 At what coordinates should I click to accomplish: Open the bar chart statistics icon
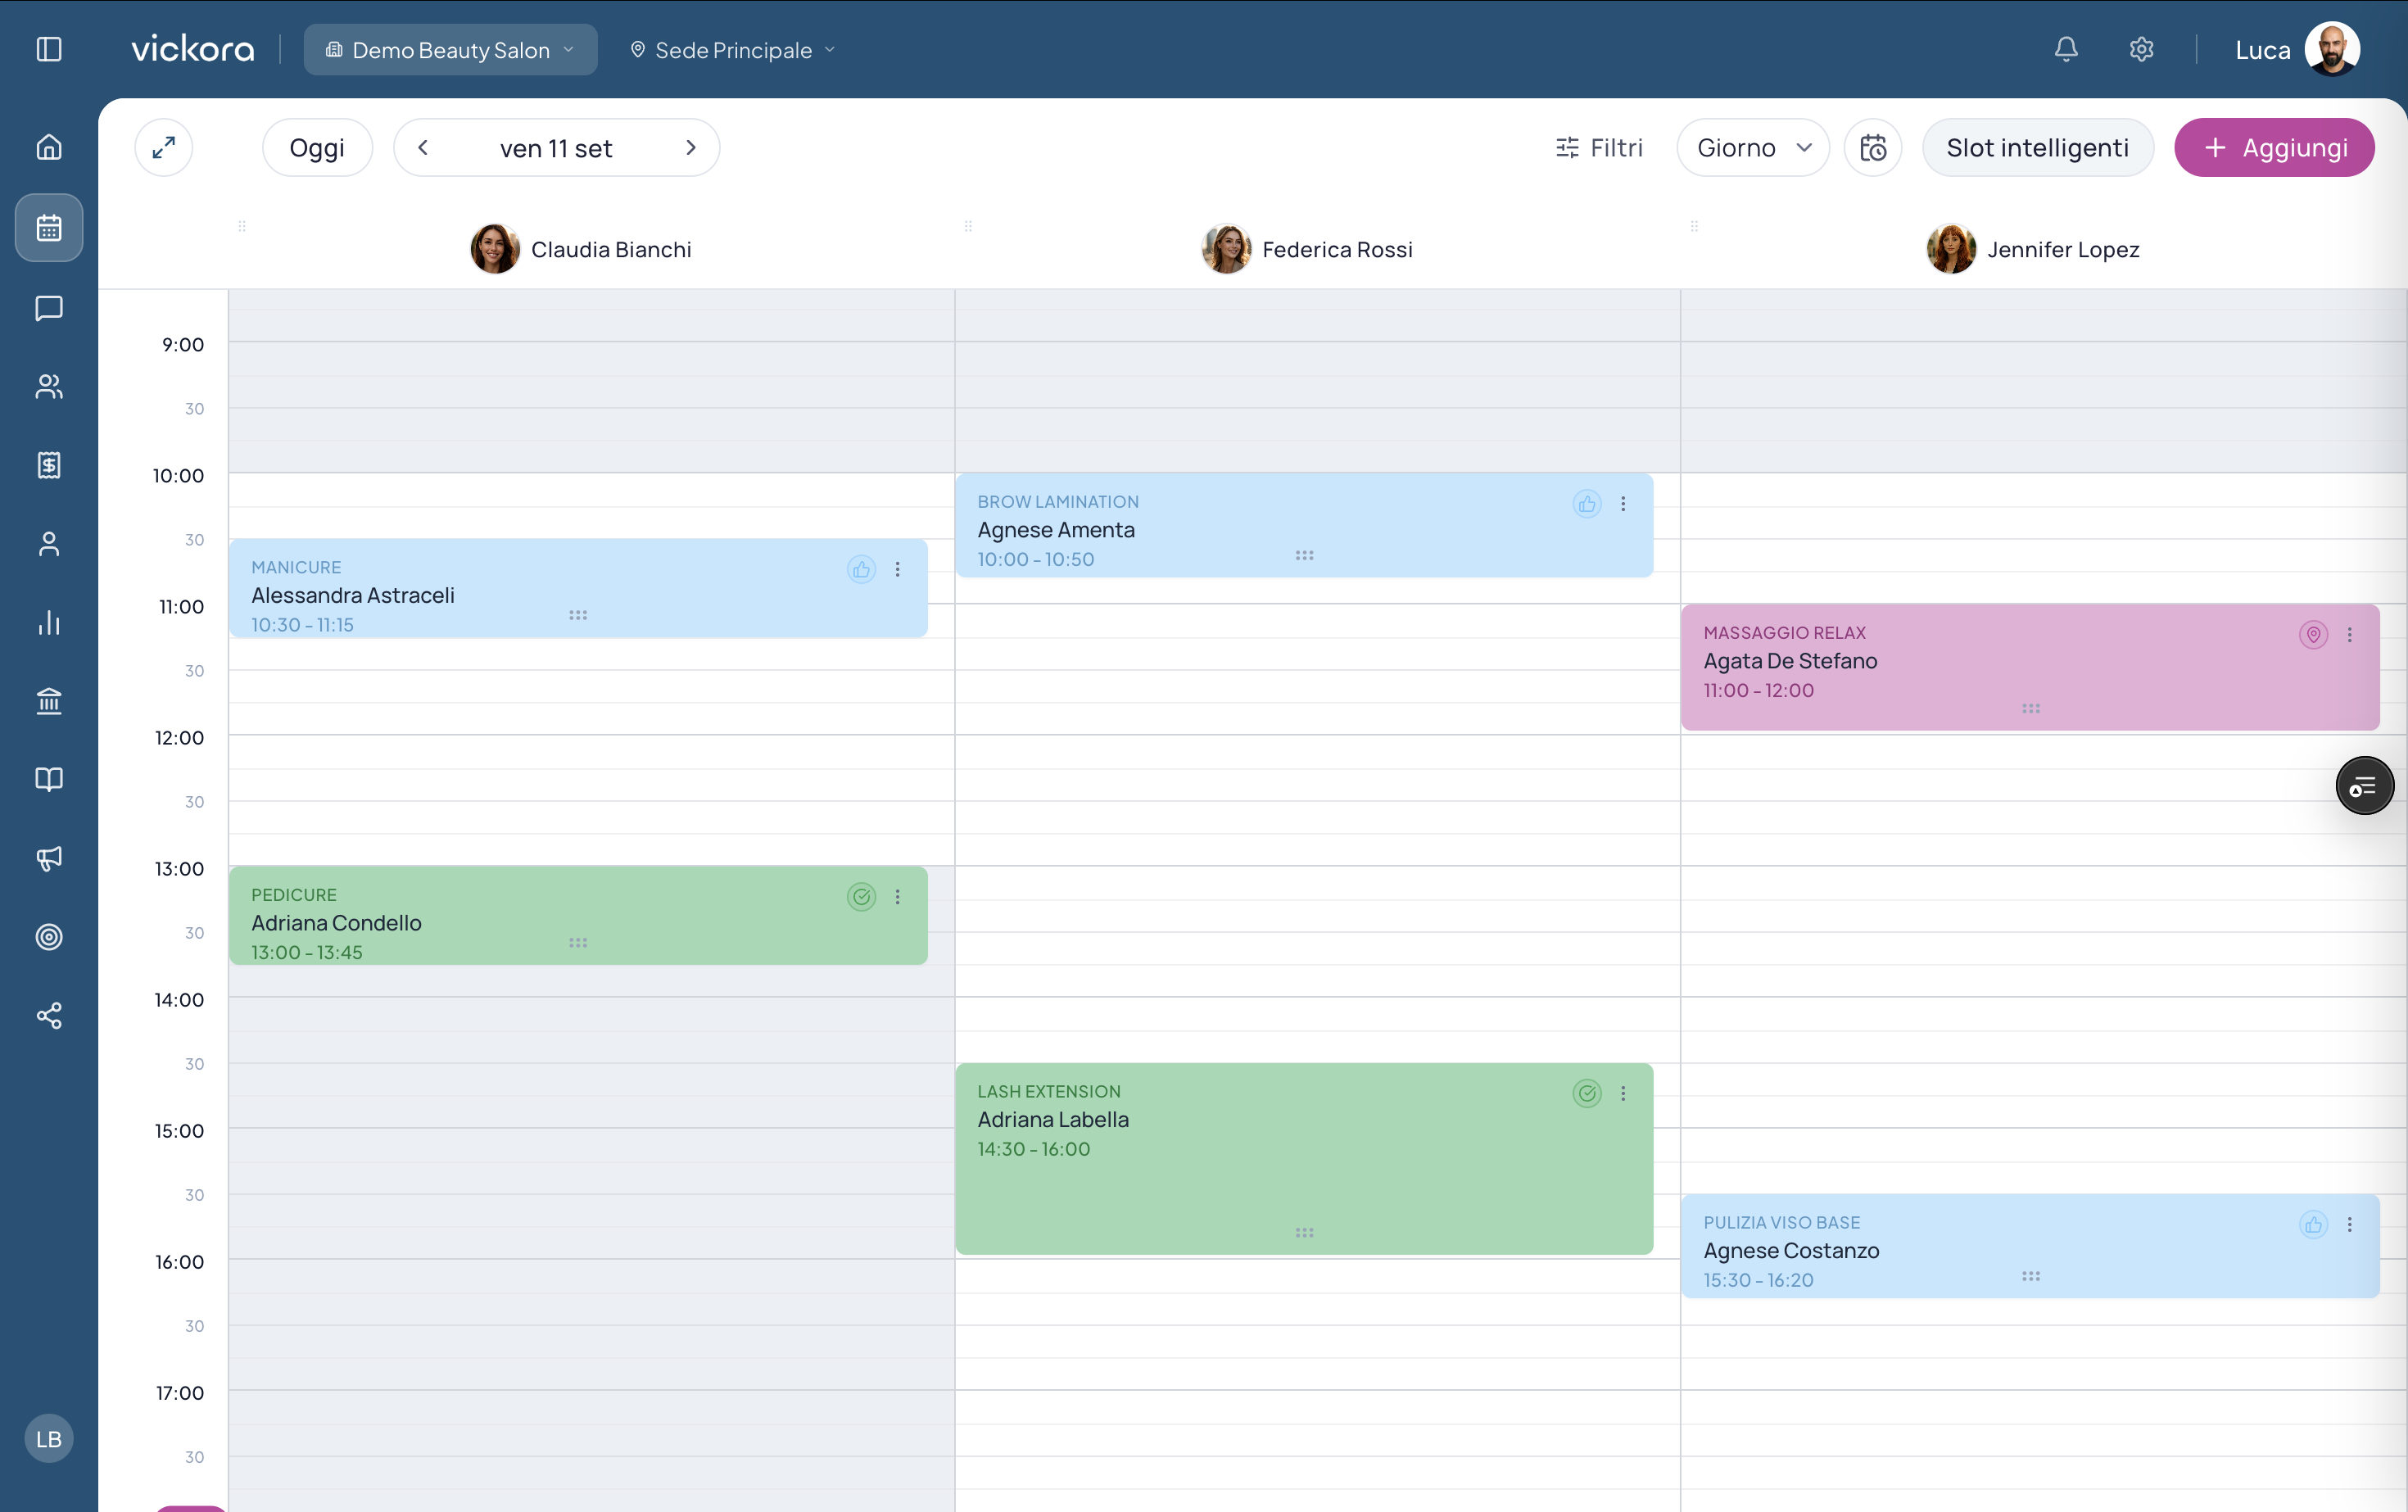(x=49, y=623)
